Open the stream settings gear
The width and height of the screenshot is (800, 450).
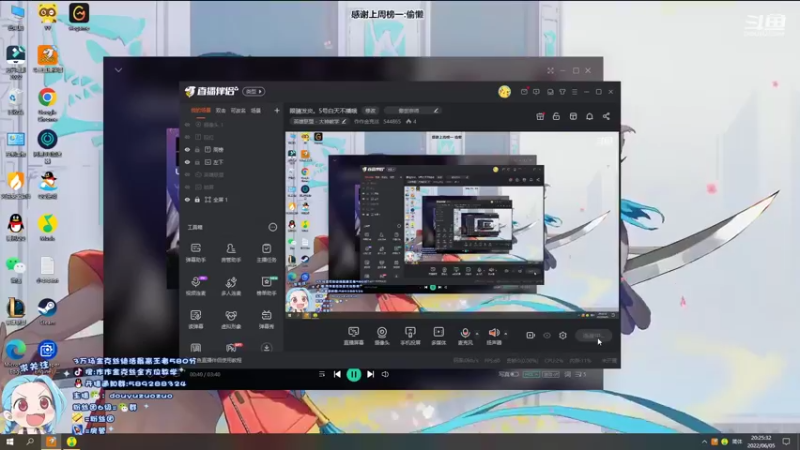pyautogui.click(x=563, y=335)
